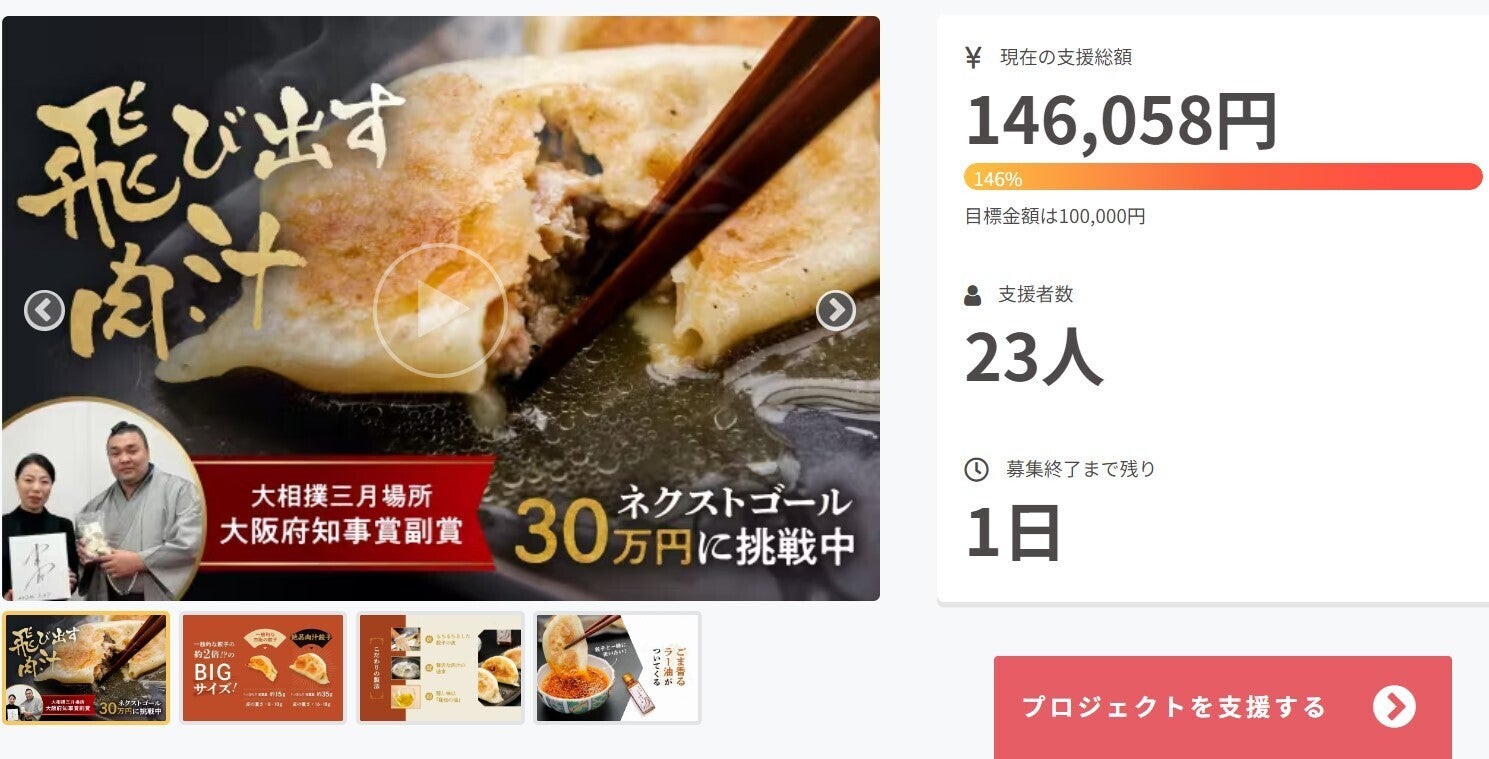Play the gyoza promotional video
Viewport: 1489px width, 759px height.
click(440, 311)
